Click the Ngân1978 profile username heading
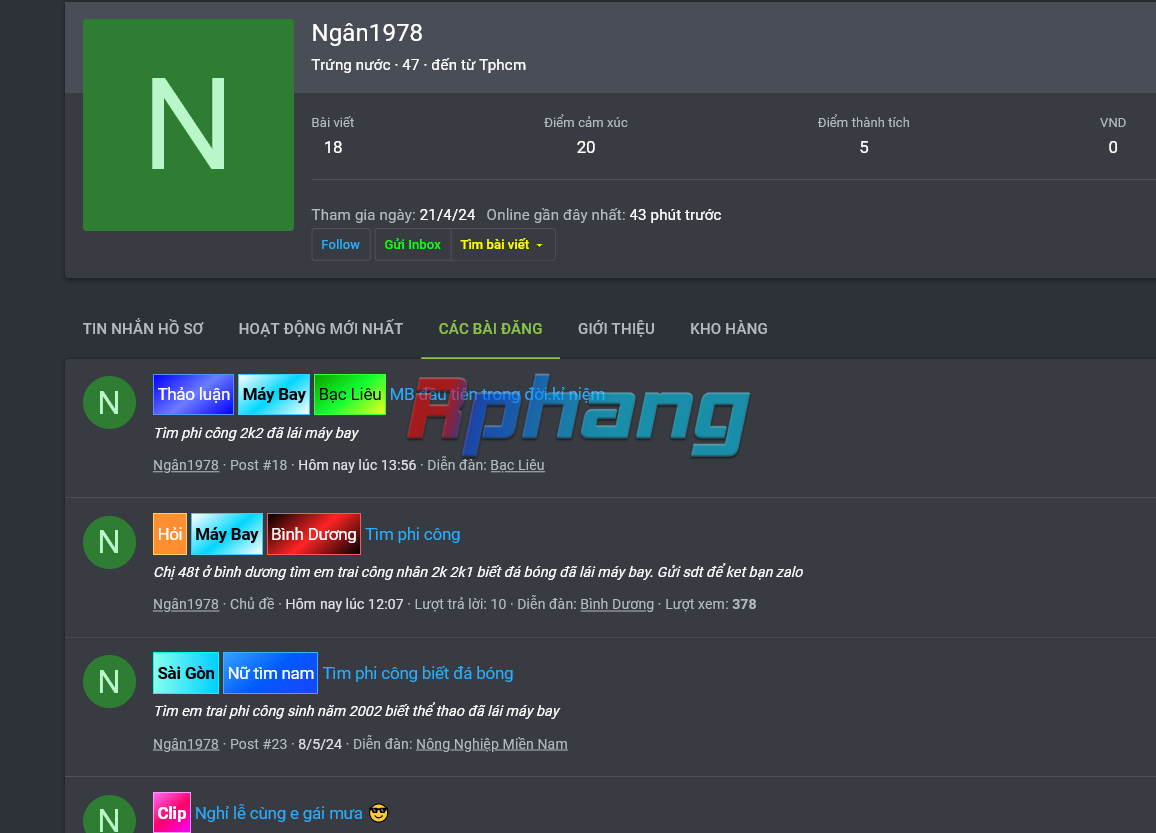This screenshot has height=833, width=1156. tap(367, 32)
